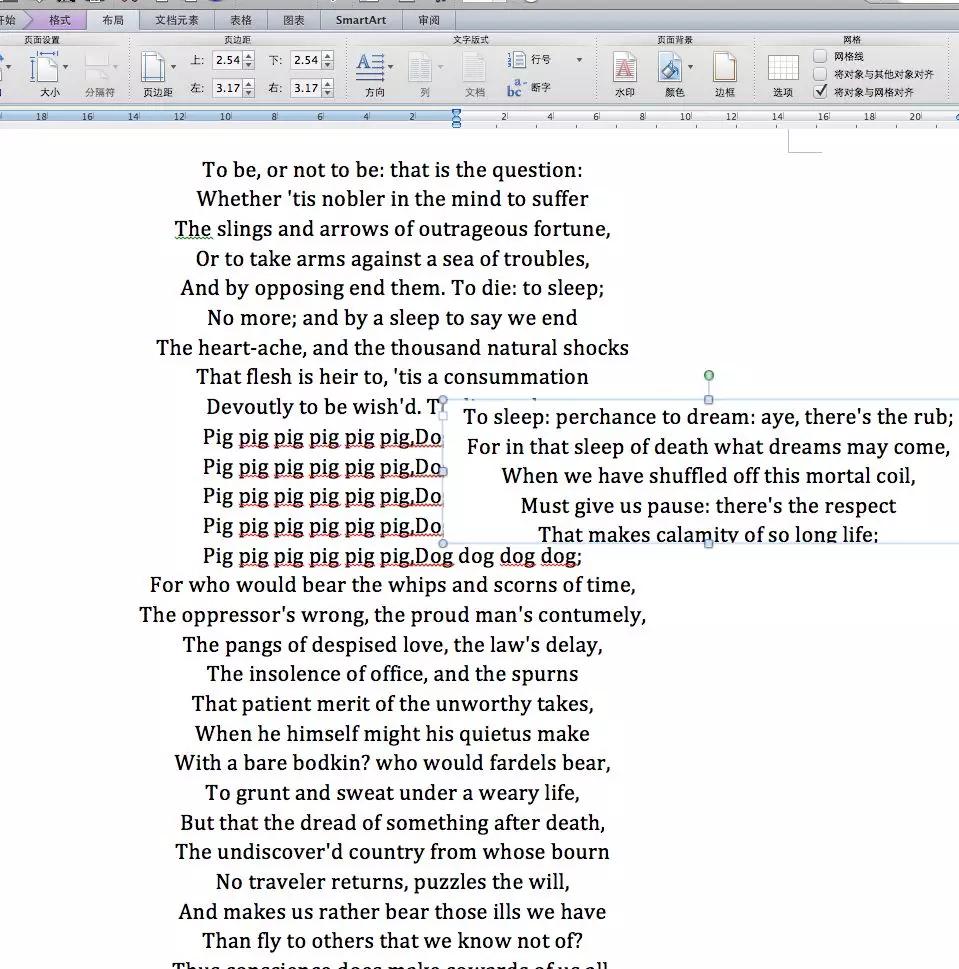
Task: Click the top middle handle of the text box
Action: click(x=709, y=400)
